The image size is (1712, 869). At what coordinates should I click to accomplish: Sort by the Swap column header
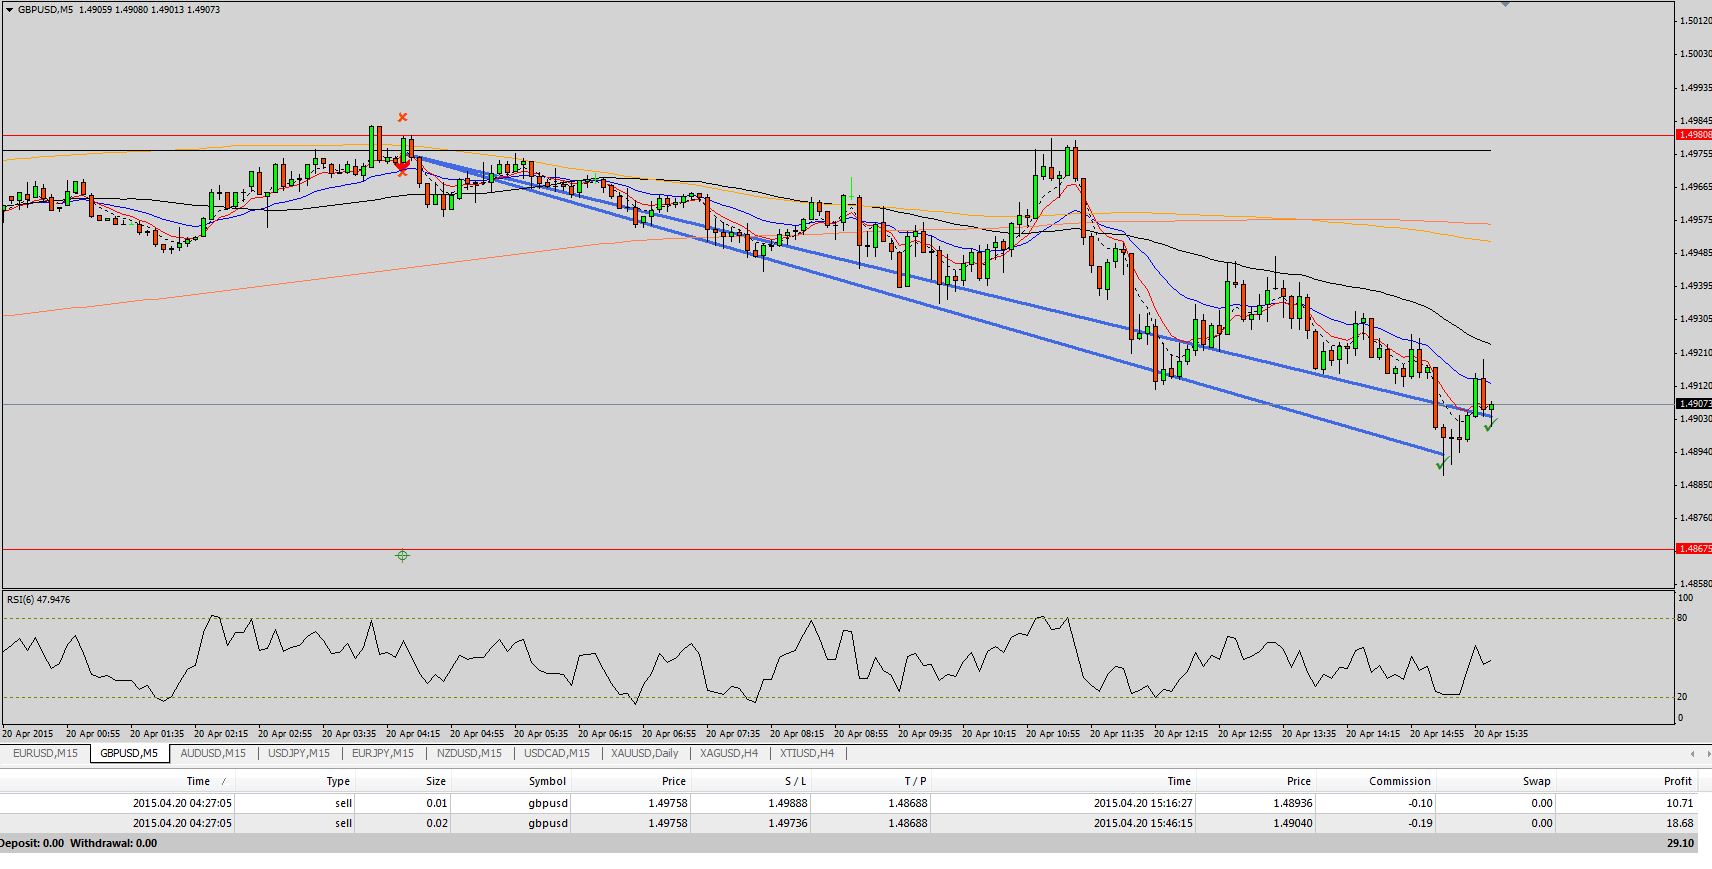[x=1537, y=781]
